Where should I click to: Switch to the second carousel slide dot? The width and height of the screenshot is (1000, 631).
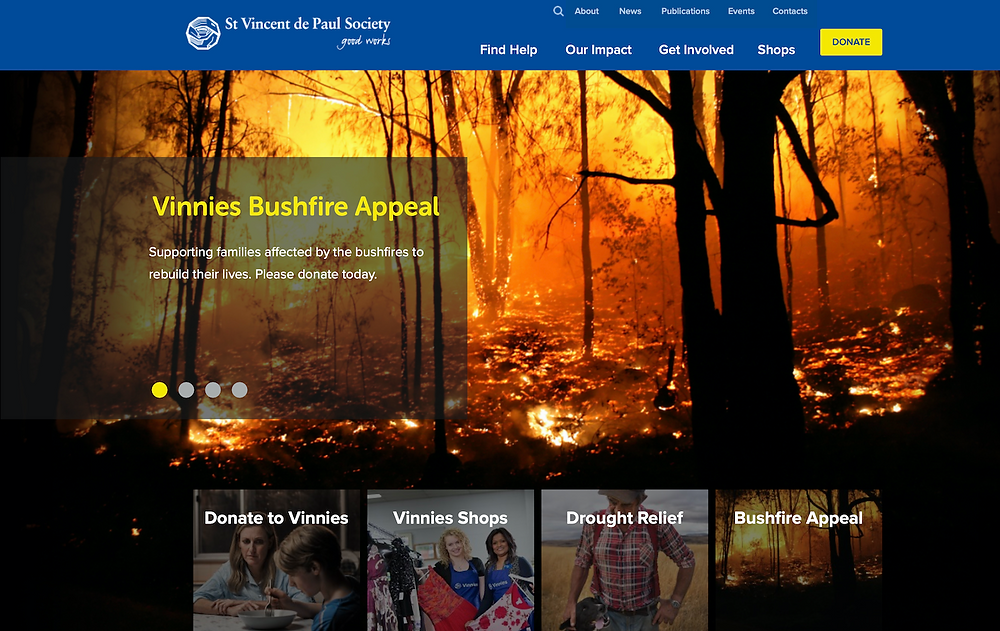pyautogui.click(x=186, y=390)
